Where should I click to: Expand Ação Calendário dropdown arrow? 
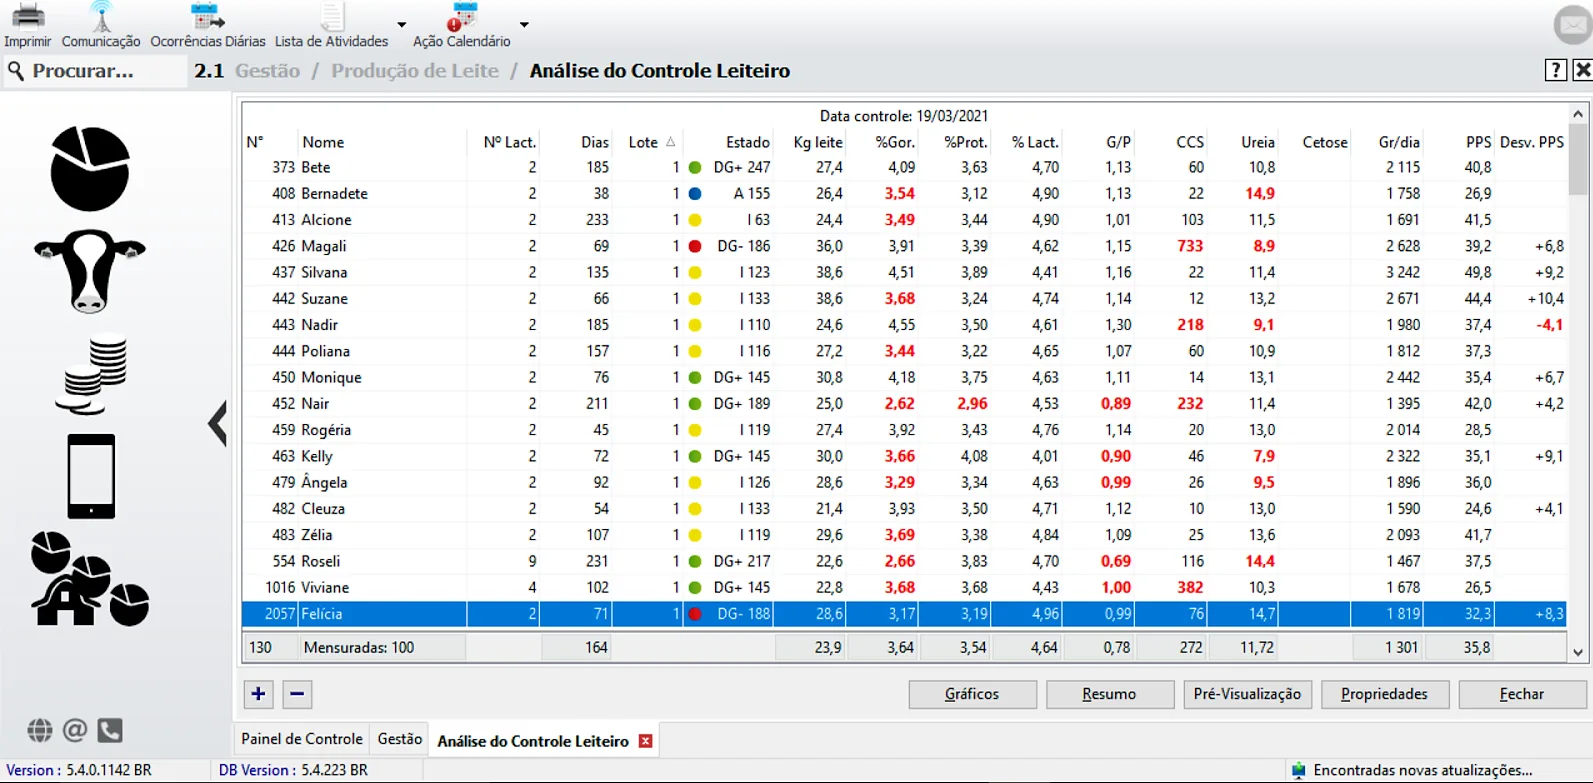click(x=524, y=25)
